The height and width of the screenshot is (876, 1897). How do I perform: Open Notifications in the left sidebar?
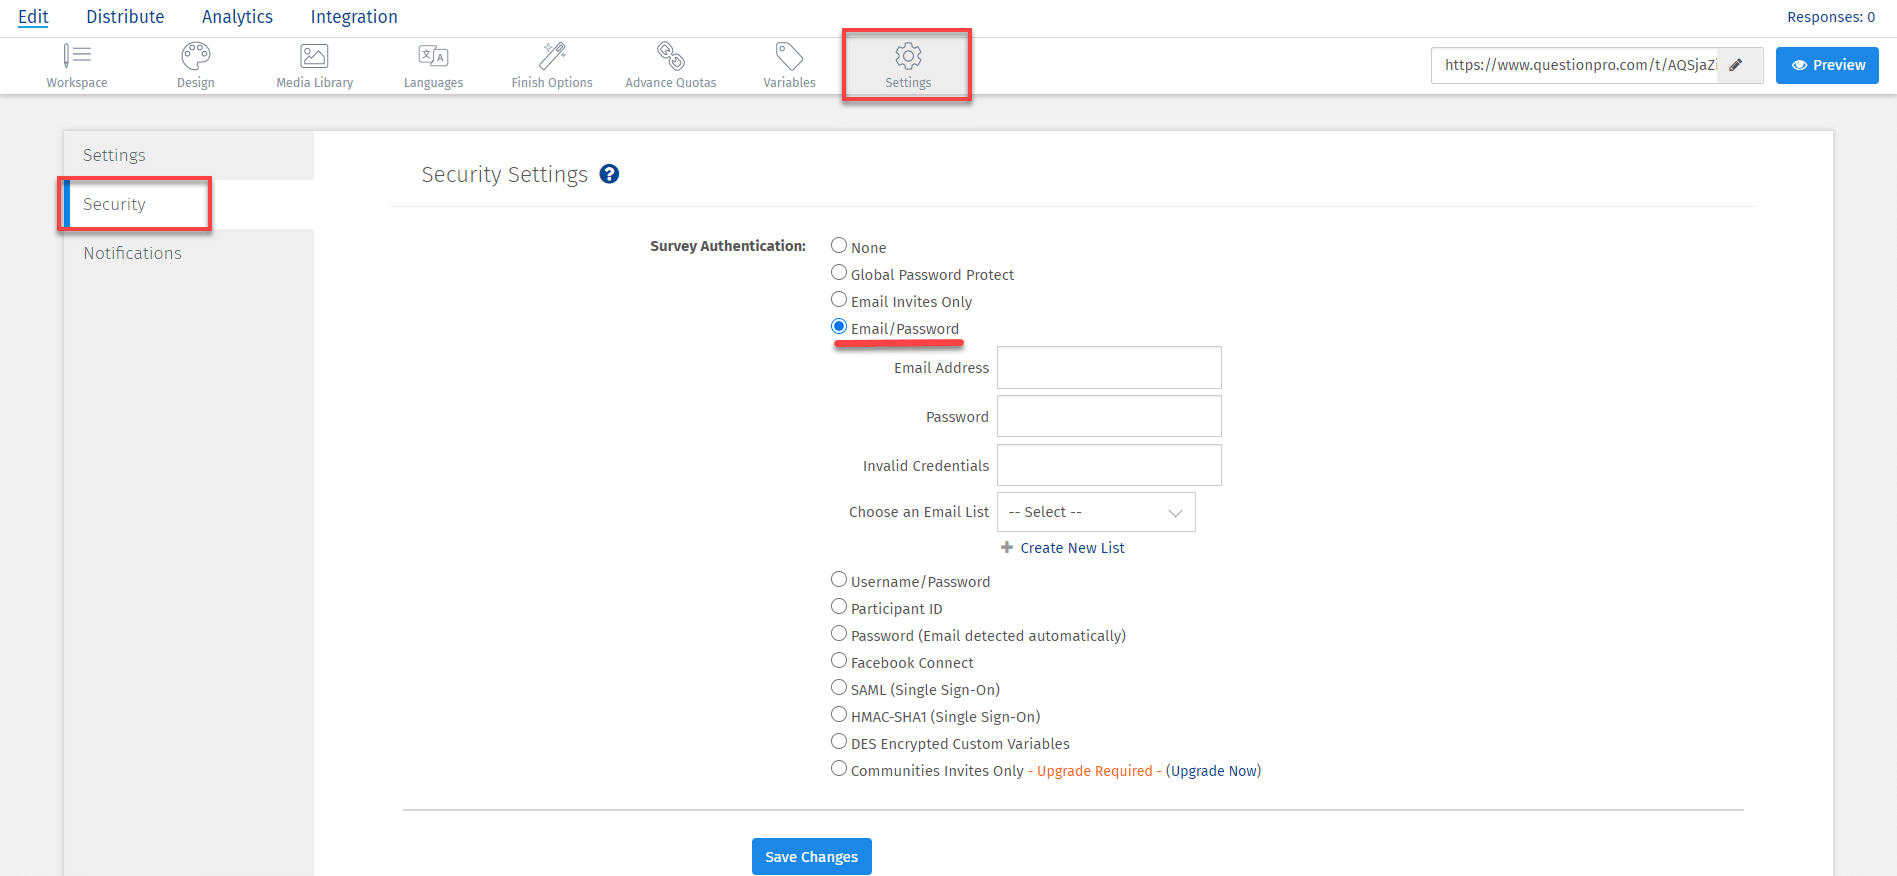tap(133, 254)
